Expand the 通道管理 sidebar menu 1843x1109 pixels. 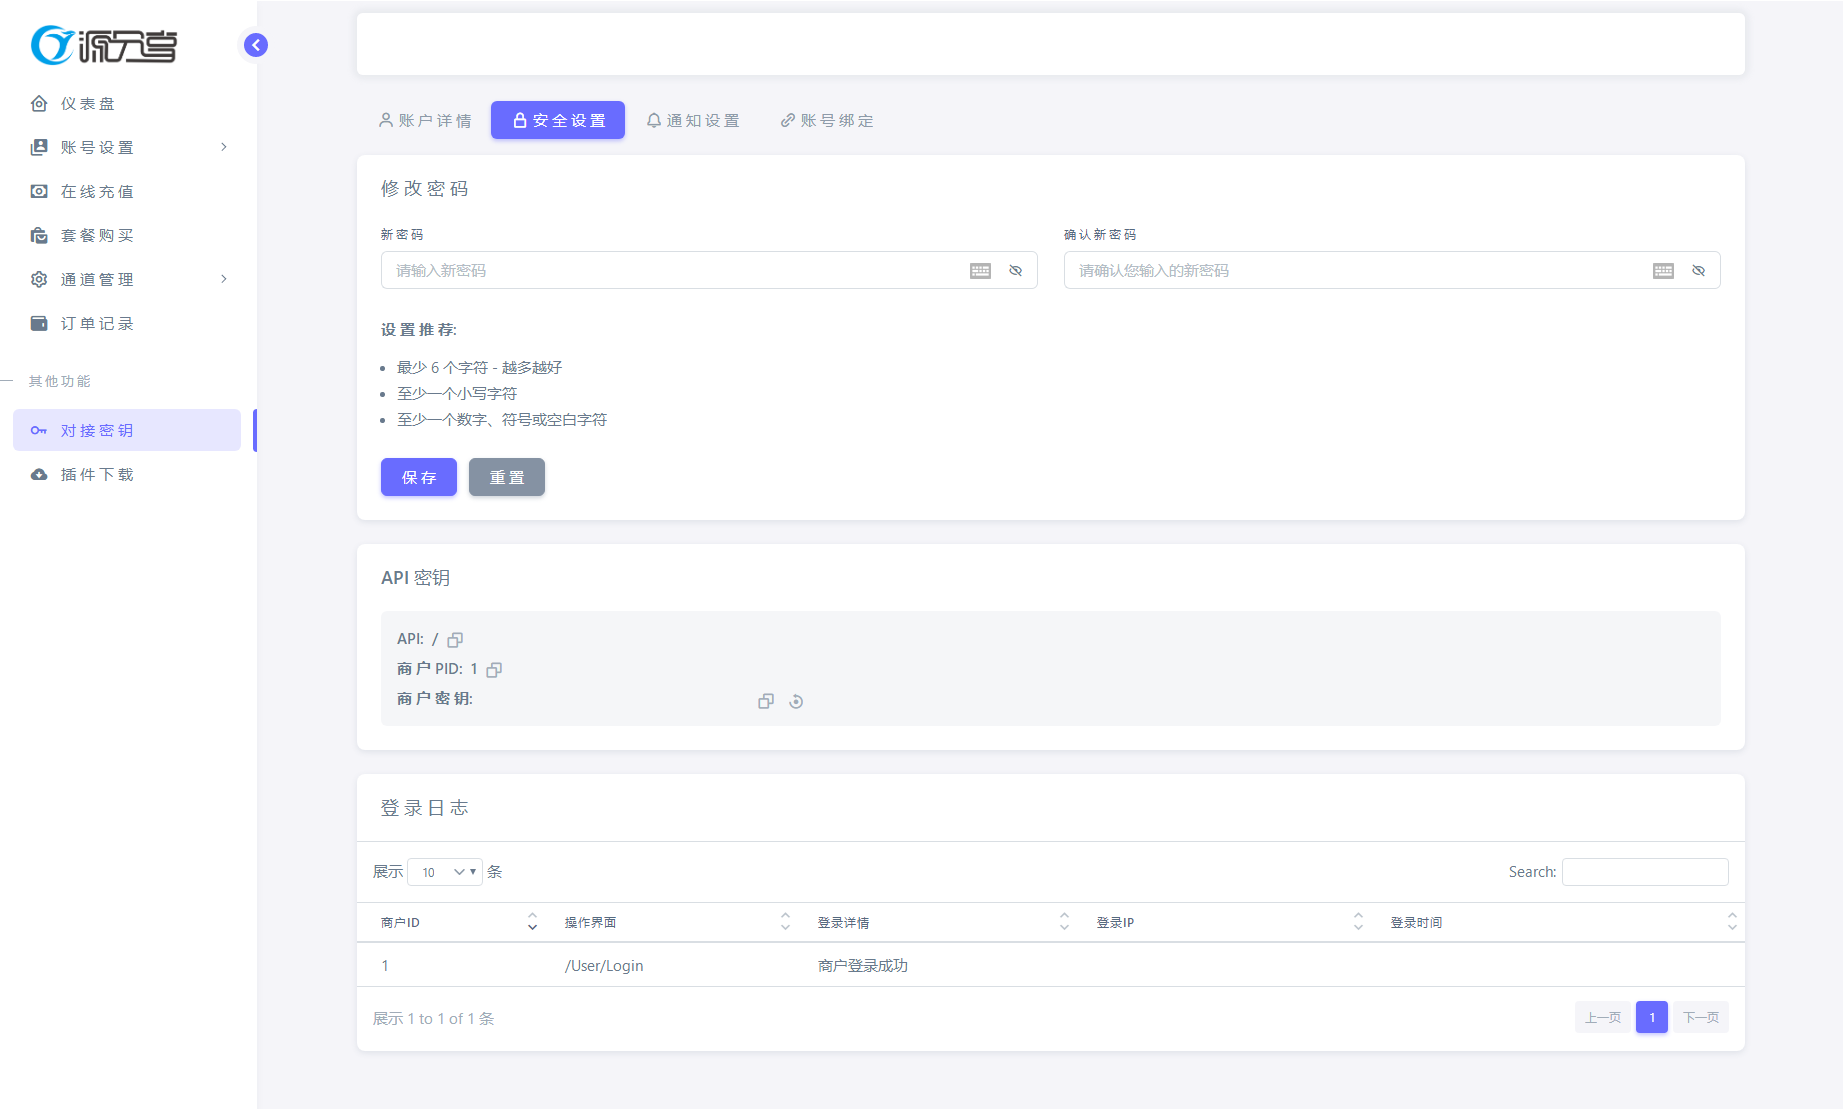pyautogui.click(x=130, y=280)
